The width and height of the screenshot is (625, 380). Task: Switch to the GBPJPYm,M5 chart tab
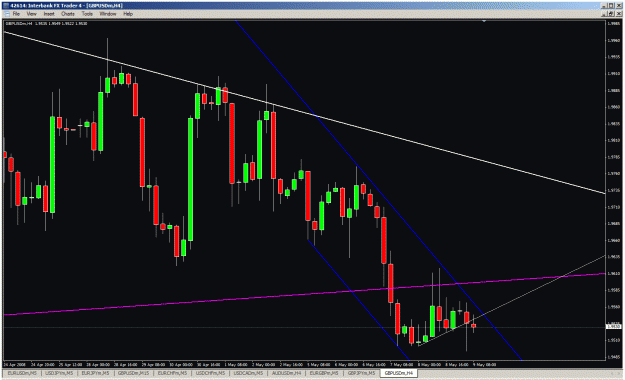pyautogui.click(x=361, y=373)
